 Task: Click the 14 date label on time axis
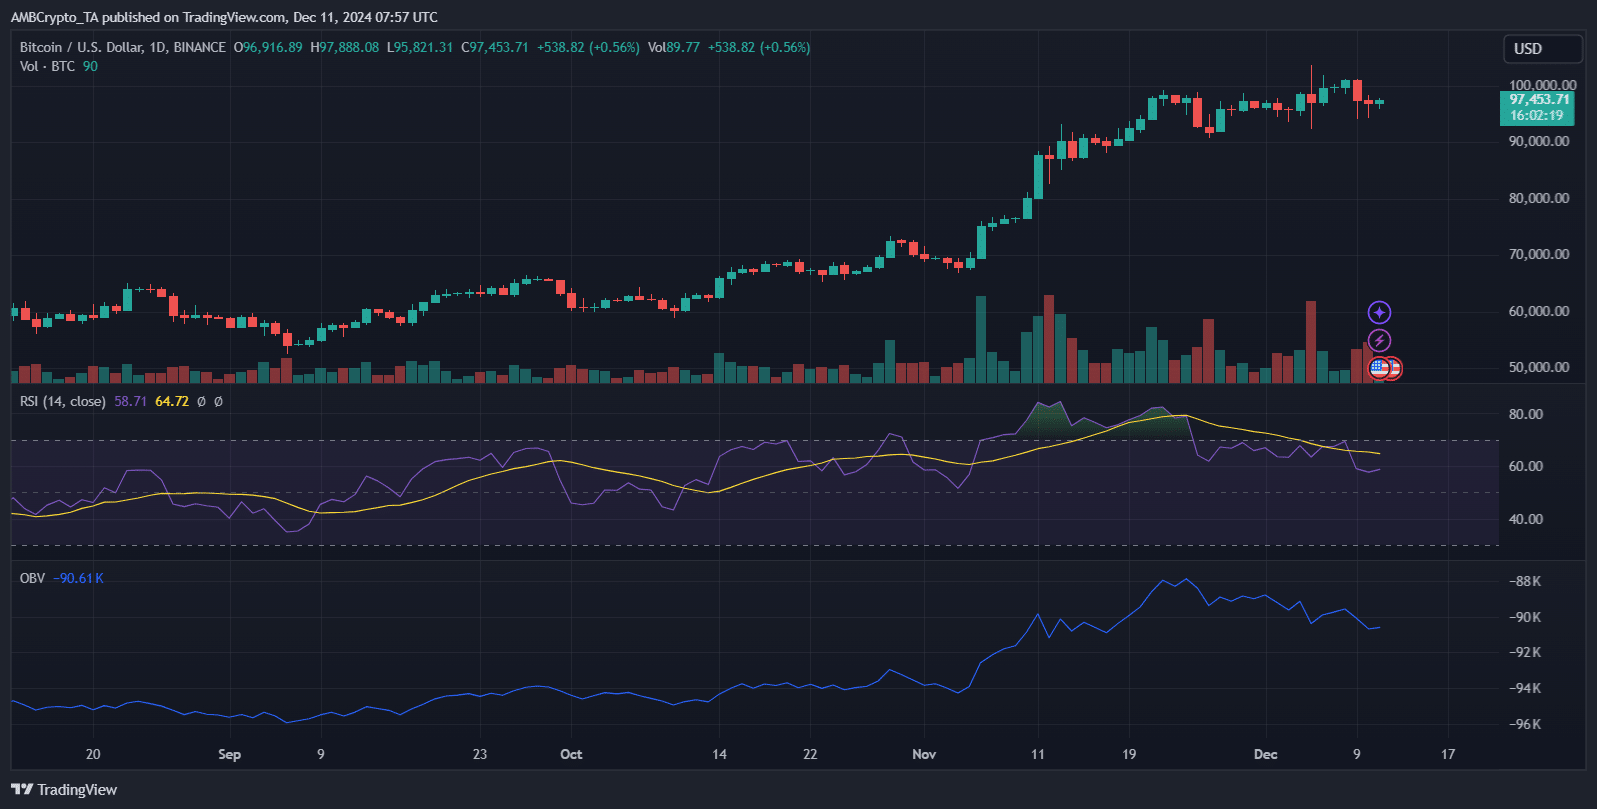tap(719, 754)
